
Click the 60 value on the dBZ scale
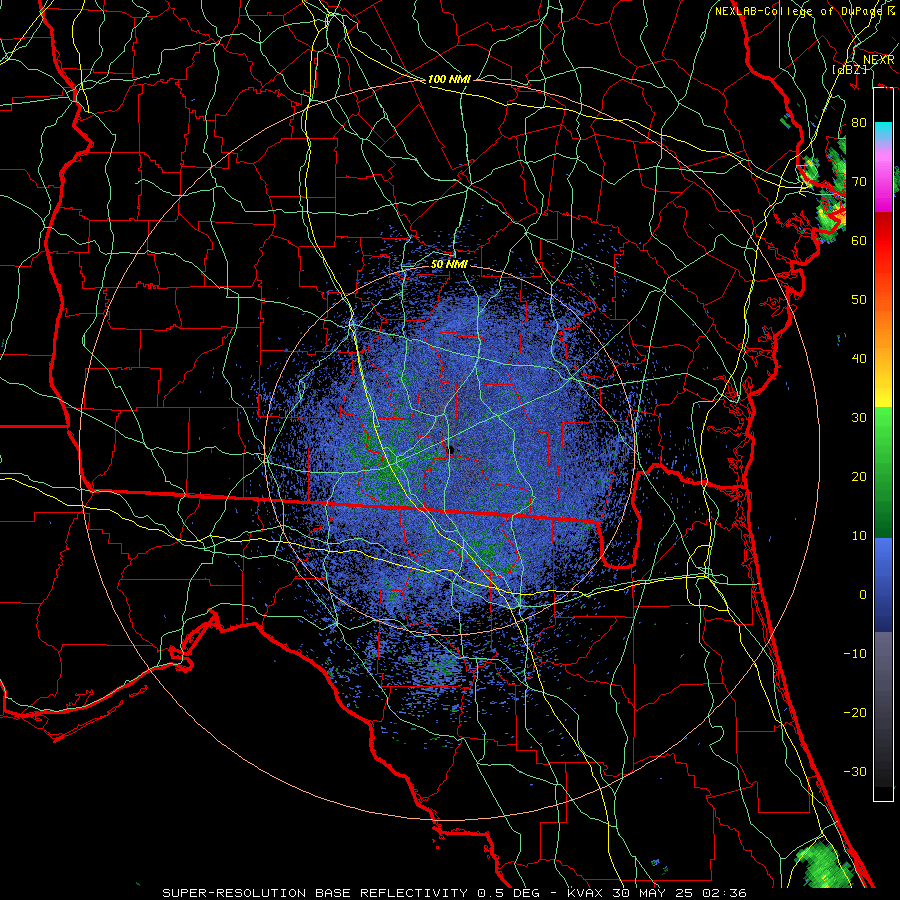click(859, 240)
